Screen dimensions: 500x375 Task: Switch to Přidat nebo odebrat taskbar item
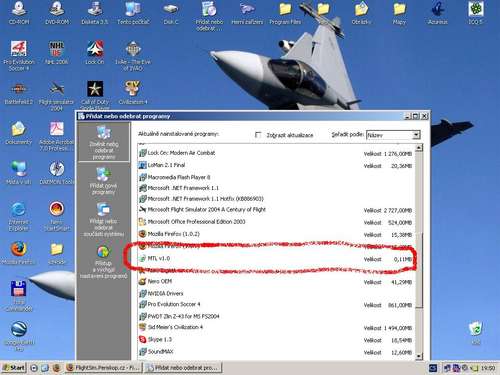pos(183,368)
